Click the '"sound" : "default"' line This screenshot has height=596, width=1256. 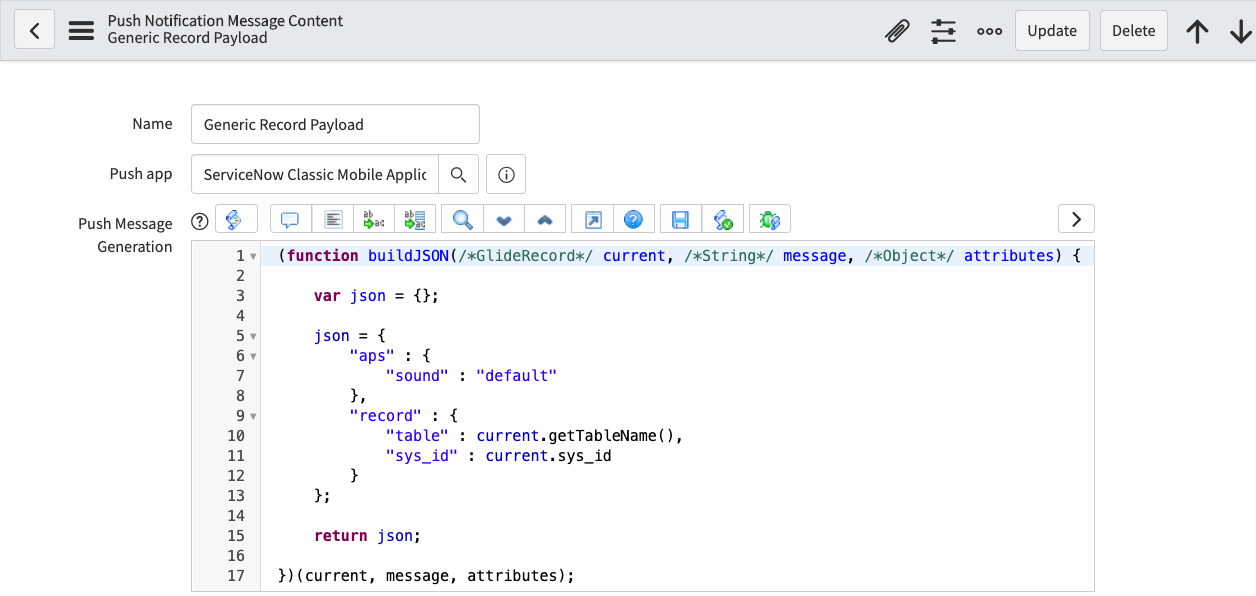pyautogui.click(x=471, y=376)
